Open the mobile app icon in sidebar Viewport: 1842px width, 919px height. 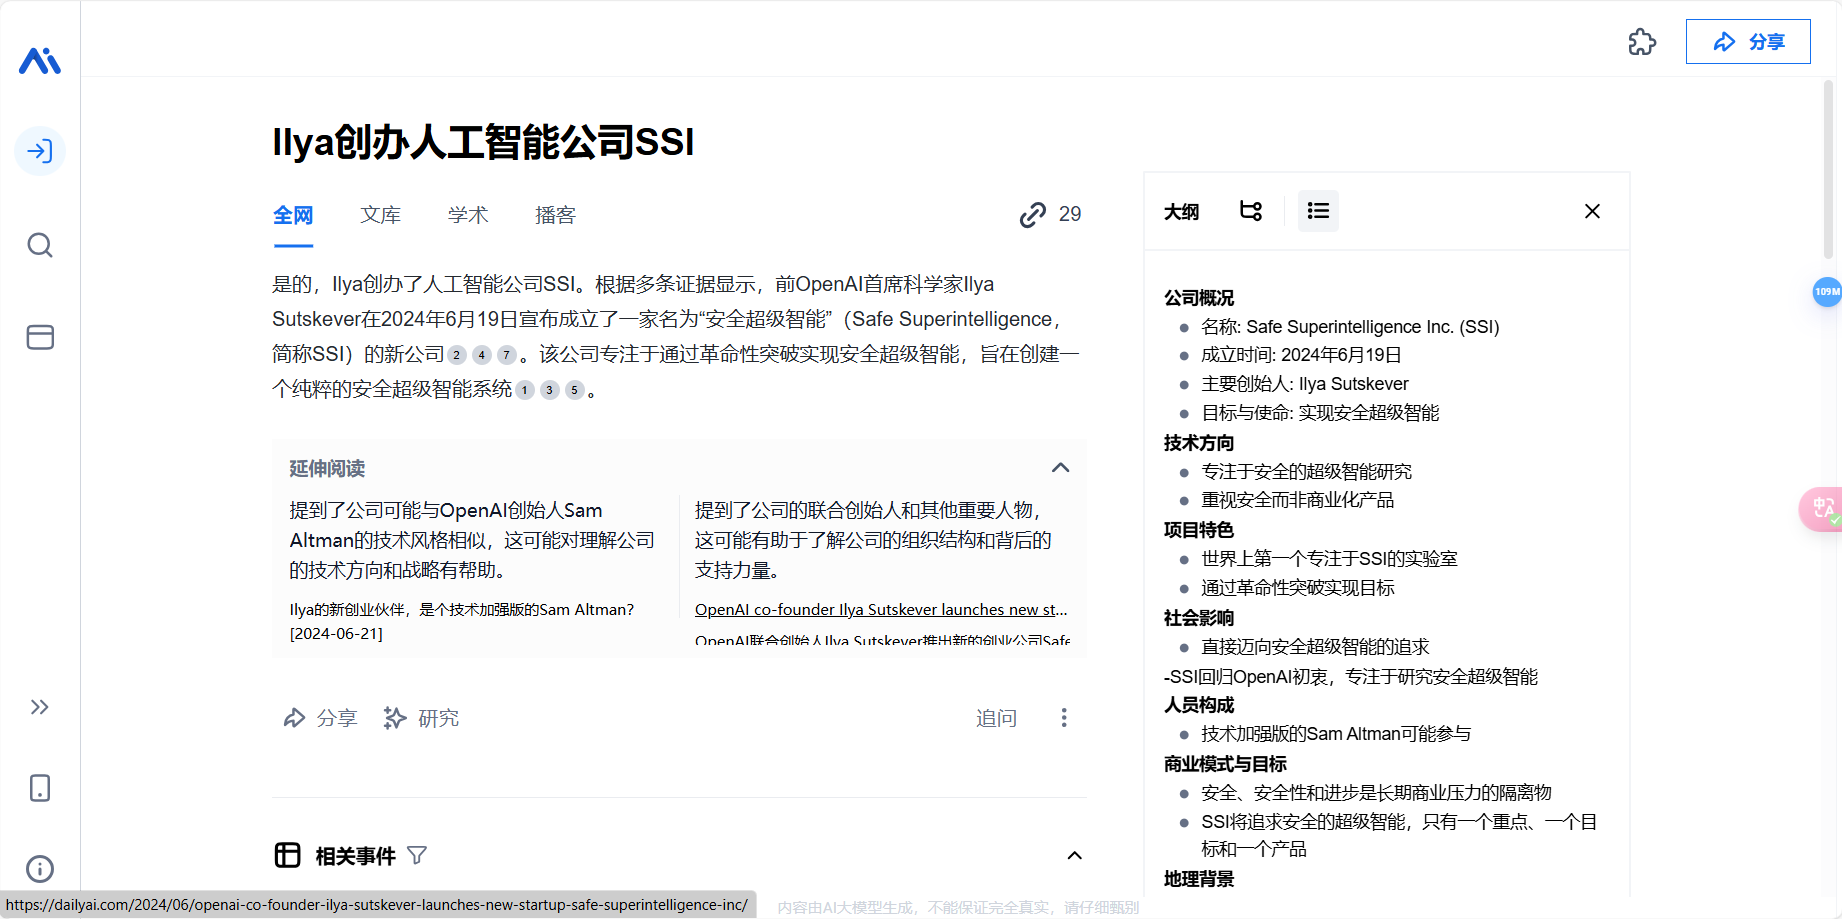[x=40, y=788]
